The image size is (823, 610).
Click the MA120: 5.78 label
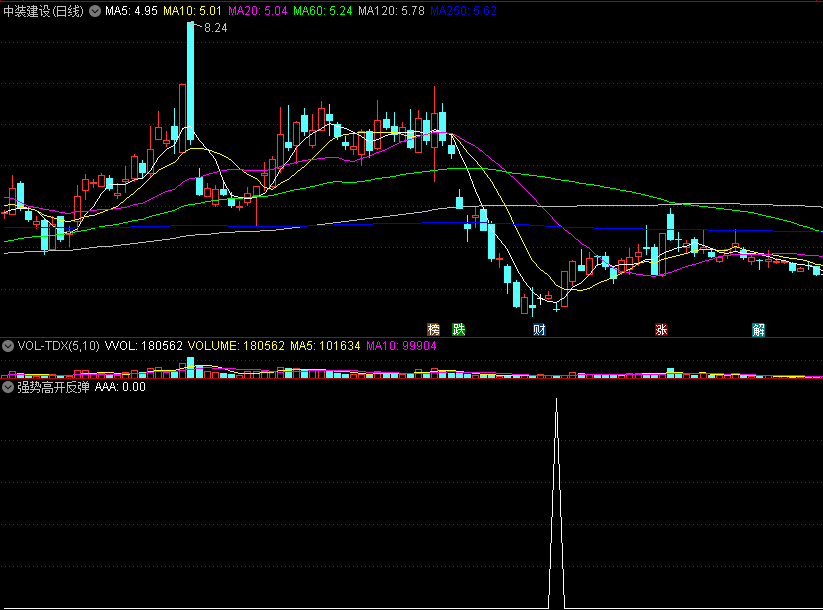(392, 11)
